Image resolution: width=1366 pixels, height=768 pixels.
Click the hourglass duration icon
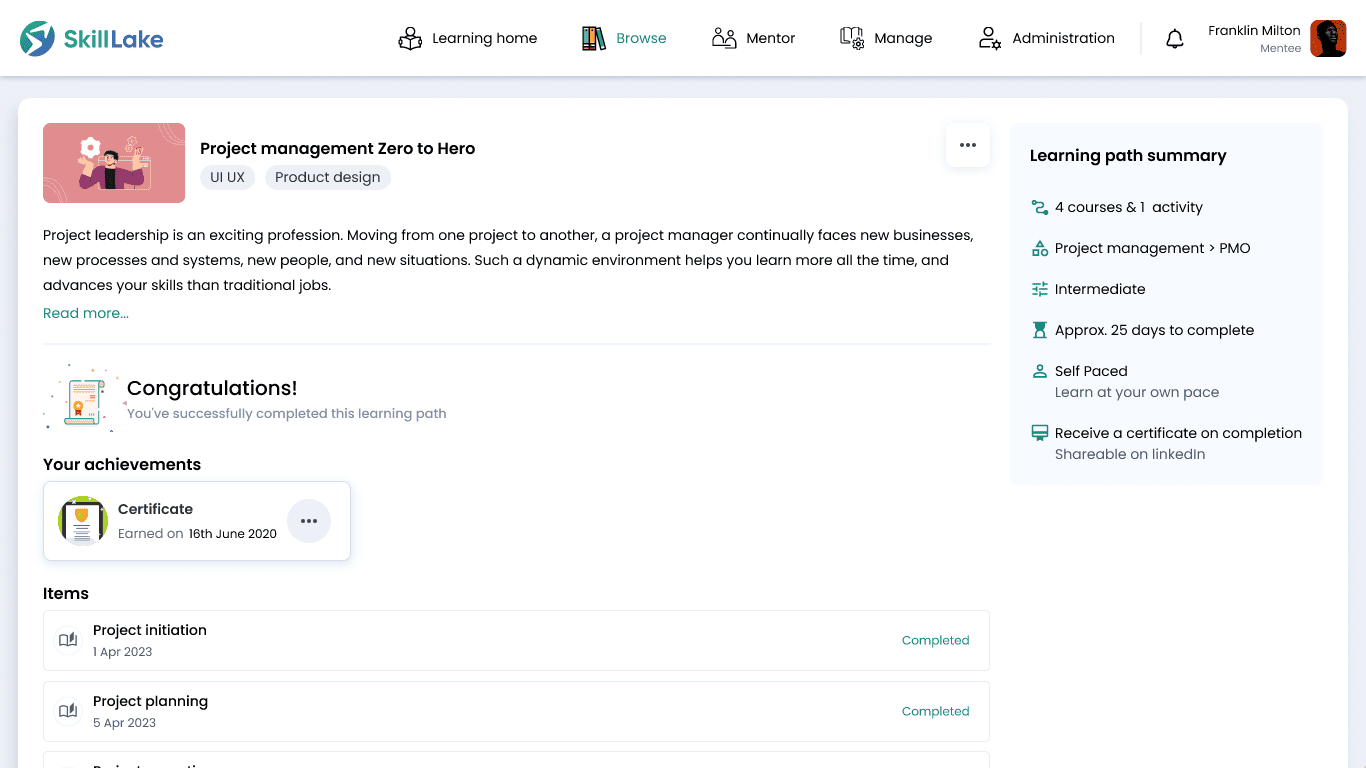(x=1040, y=330)
